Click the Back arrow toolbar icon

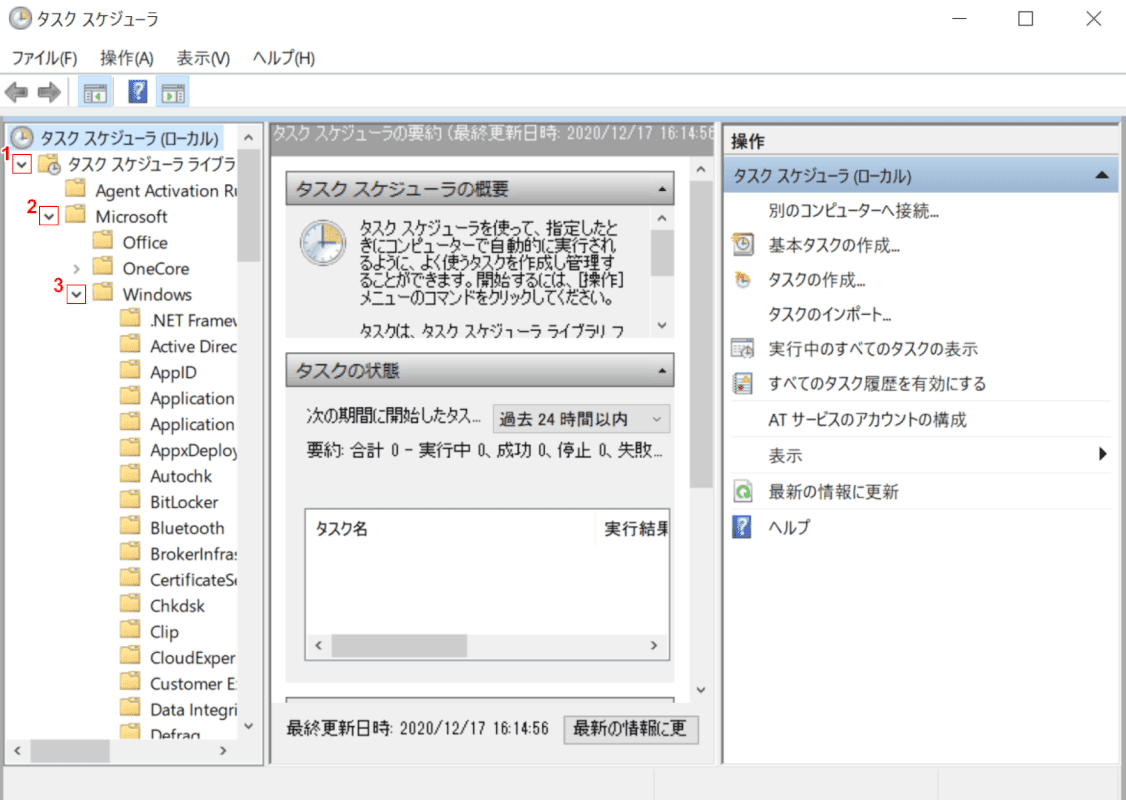(17, 92)
